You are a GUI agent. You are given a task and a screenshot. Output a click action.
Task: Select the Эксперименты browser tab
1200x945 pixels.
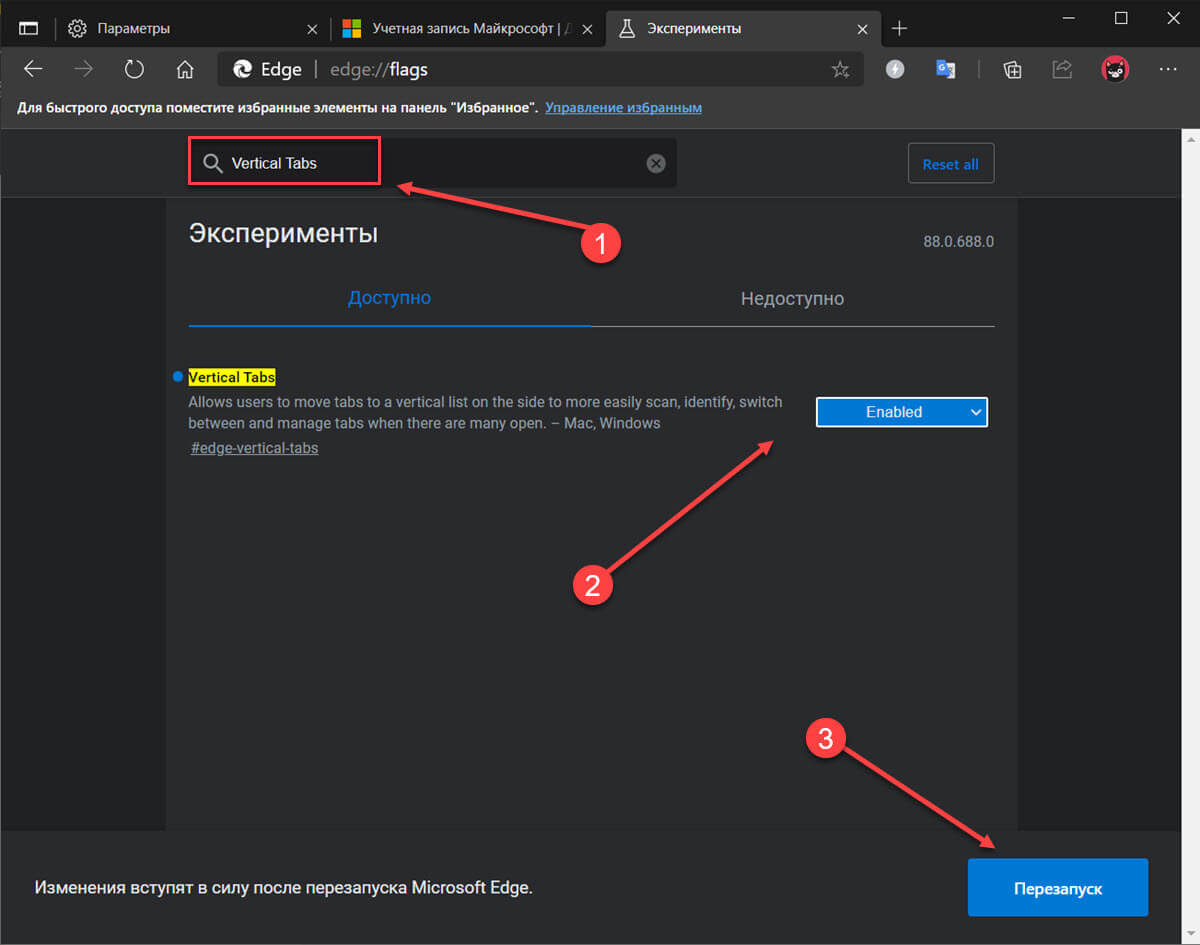point(742,28)
